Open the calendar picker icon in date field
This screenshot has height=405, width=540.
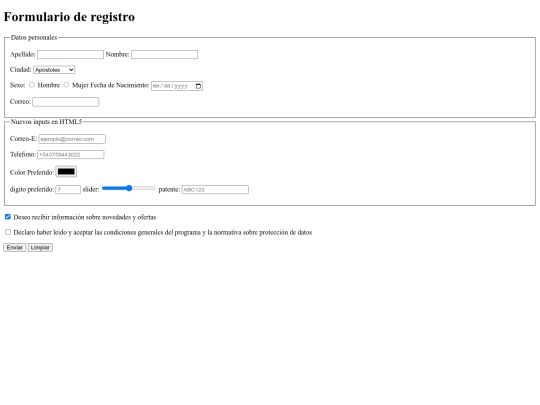coord(198,86)
